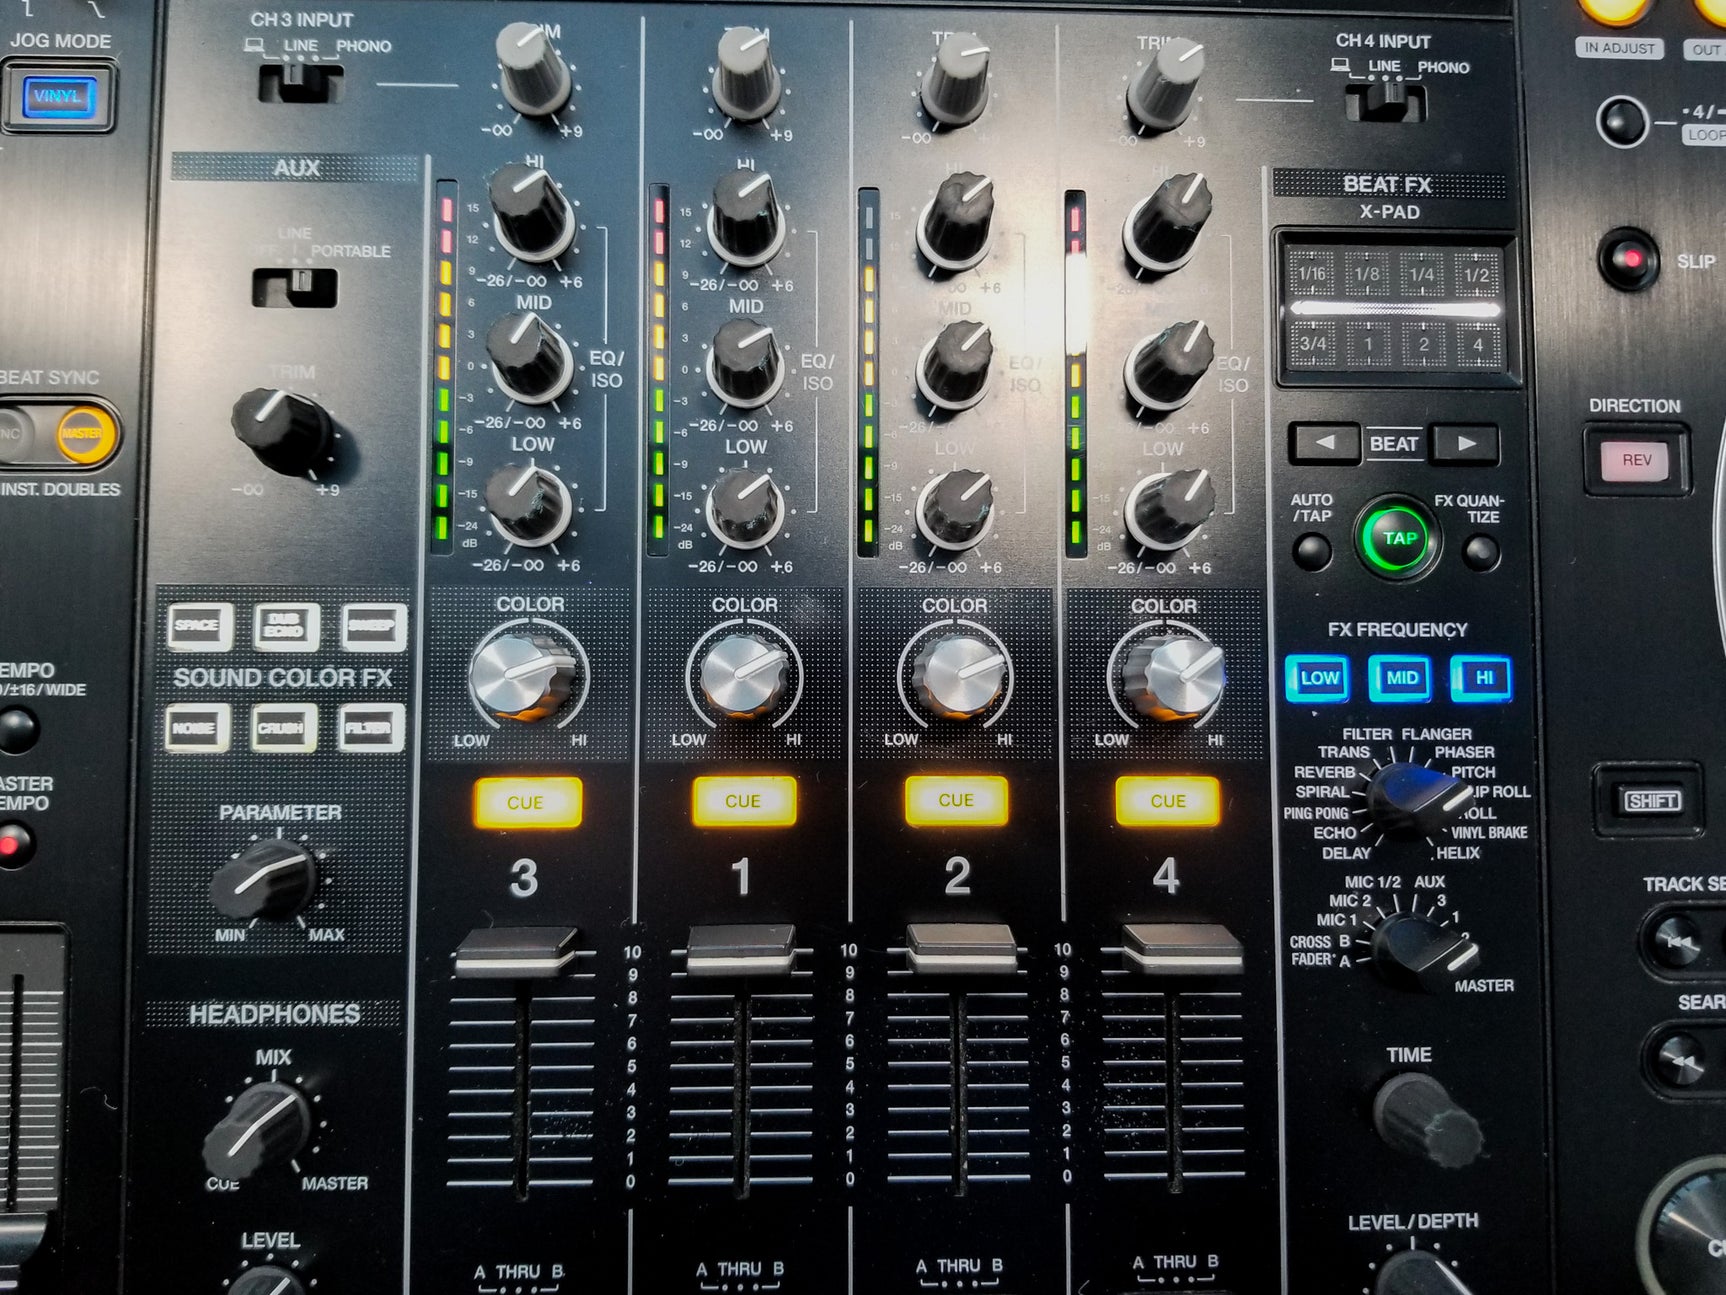1726x1295 pixels.
Task: Flip the AUX LINE/PORTABLE switch
Action: 295,288
